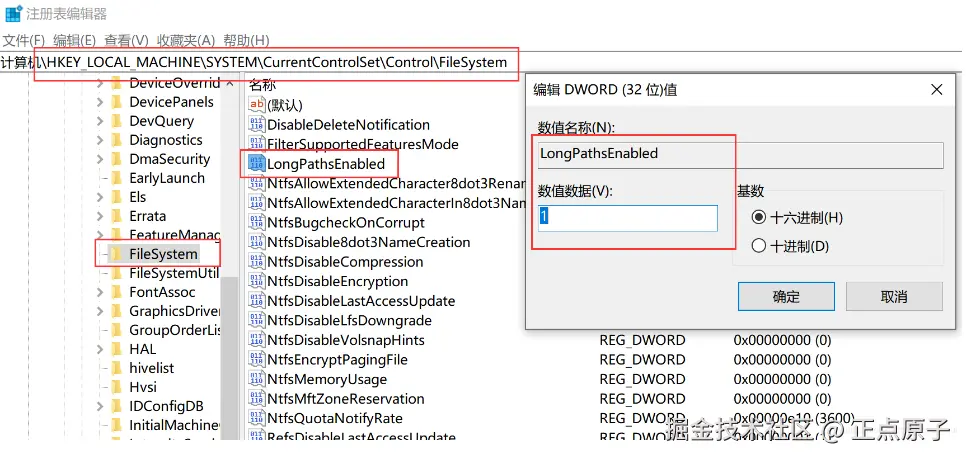Click the NtfsDisableLastAccessUpdate DWORD icon
This screenshot has height=459, width=966.
pos(256,301)
